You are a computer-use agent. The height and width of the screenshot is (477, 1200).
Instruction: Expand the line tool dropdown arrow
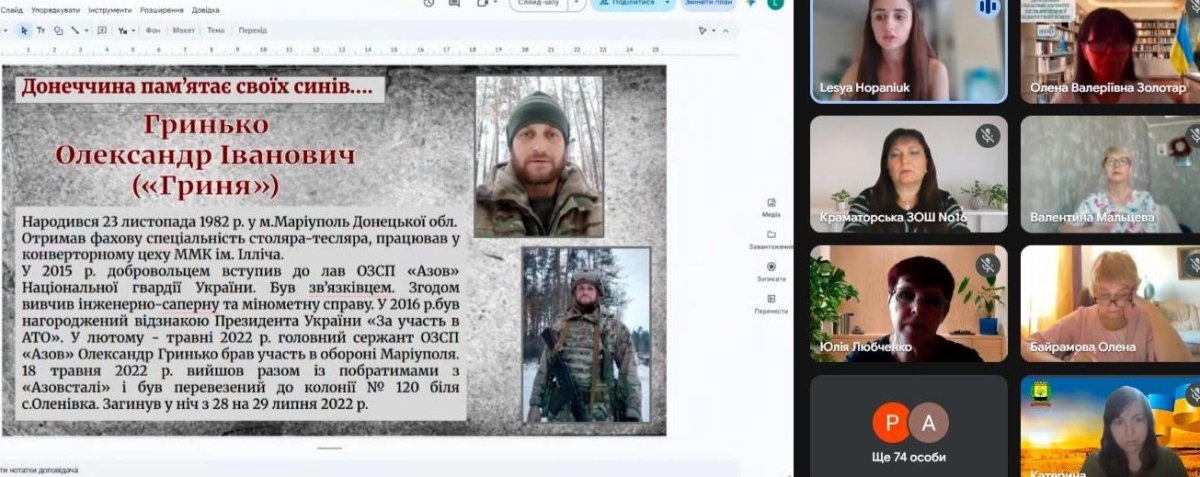coord(87,30)
